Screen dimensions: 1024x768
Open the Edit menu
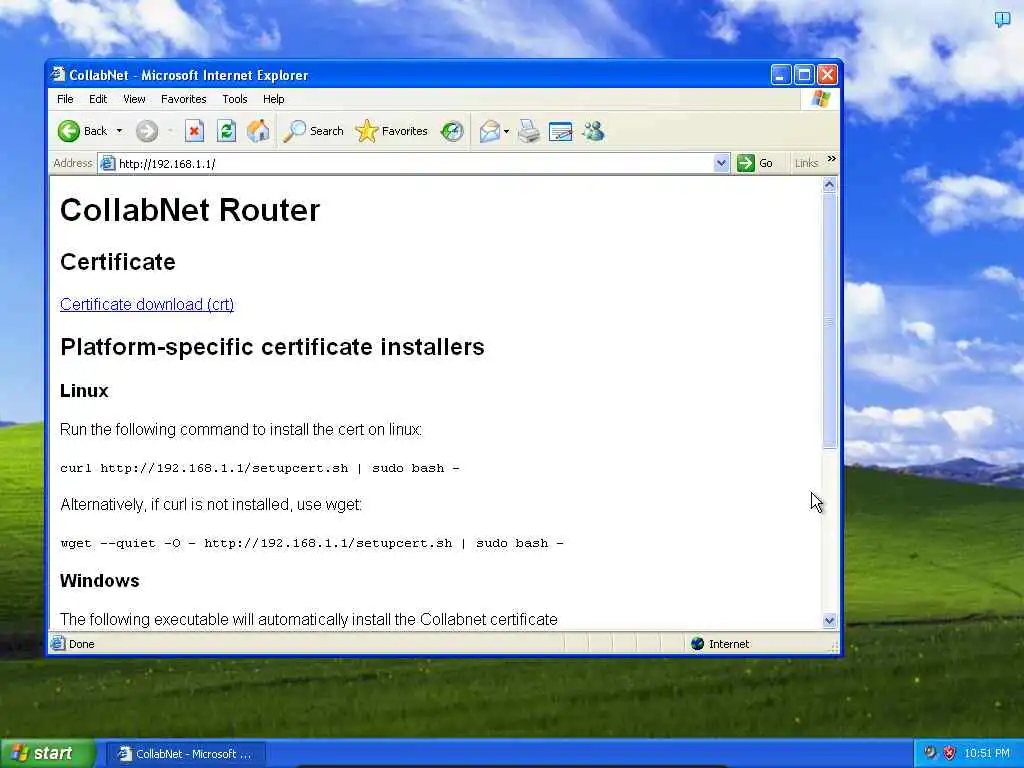click(98, 99)
